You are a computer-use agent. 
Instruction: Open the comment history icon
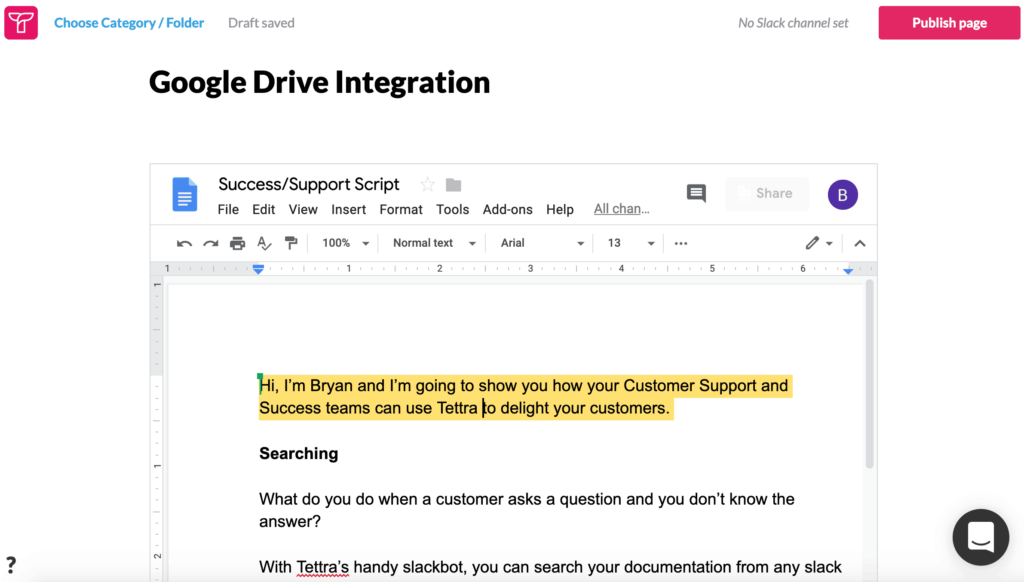pos(696,193)
